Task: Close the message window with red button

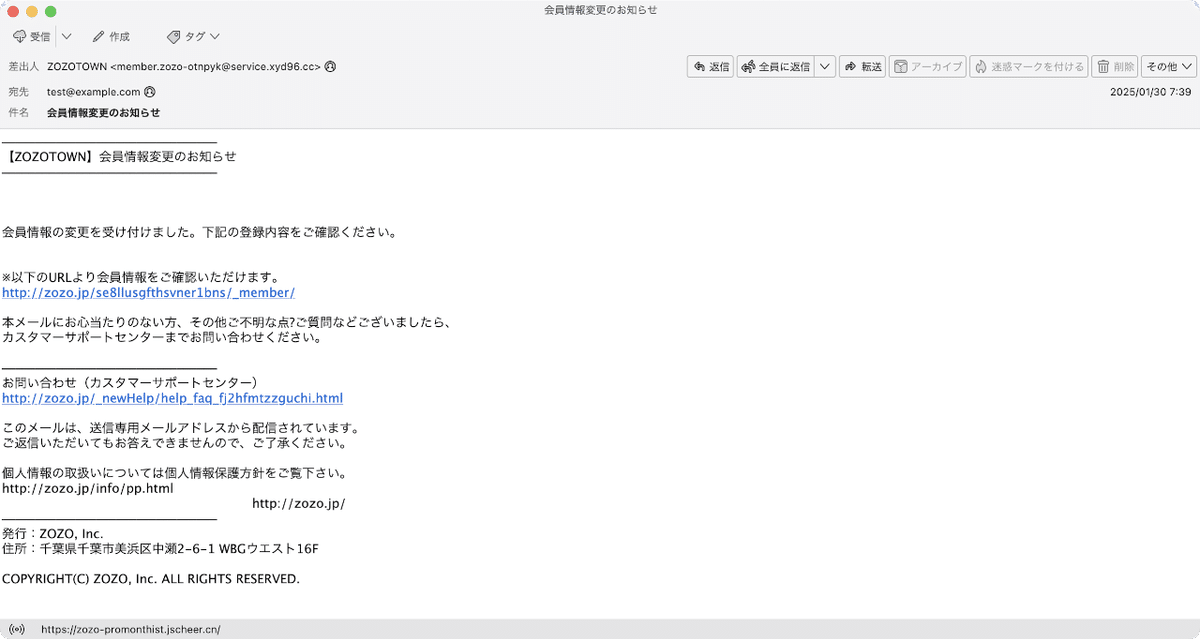Action: coord(13,11)
